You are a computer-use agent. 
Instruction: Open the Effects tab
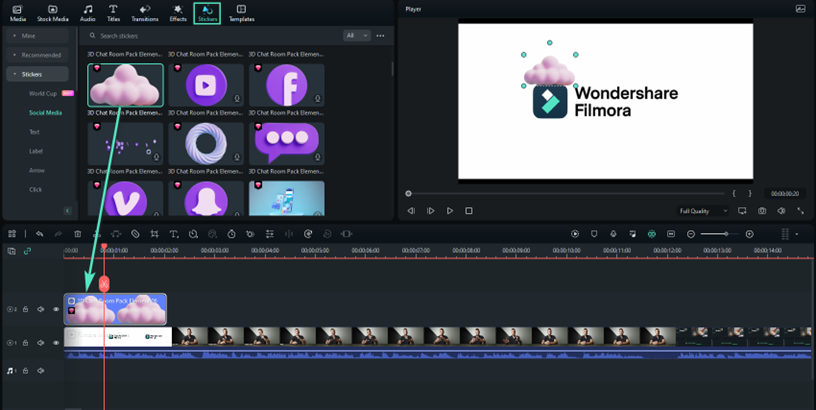[177, 13]
